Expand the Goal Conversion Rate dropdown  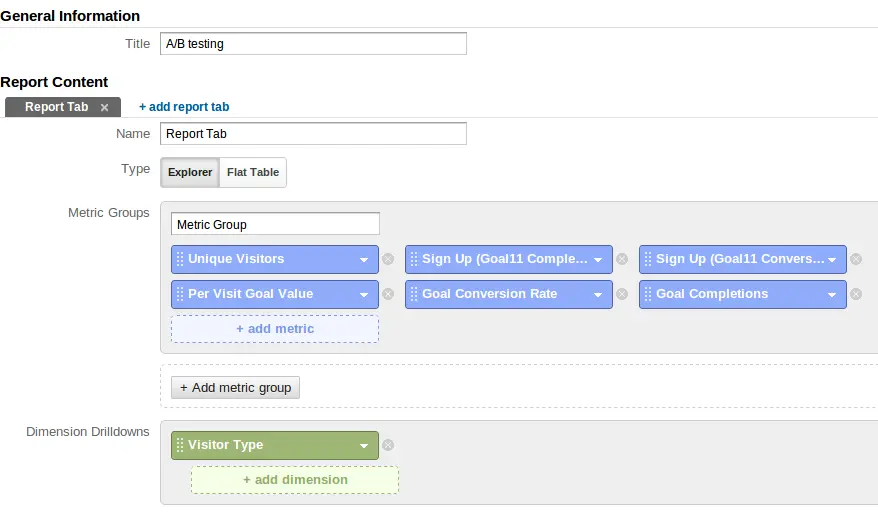pos(598,295)
